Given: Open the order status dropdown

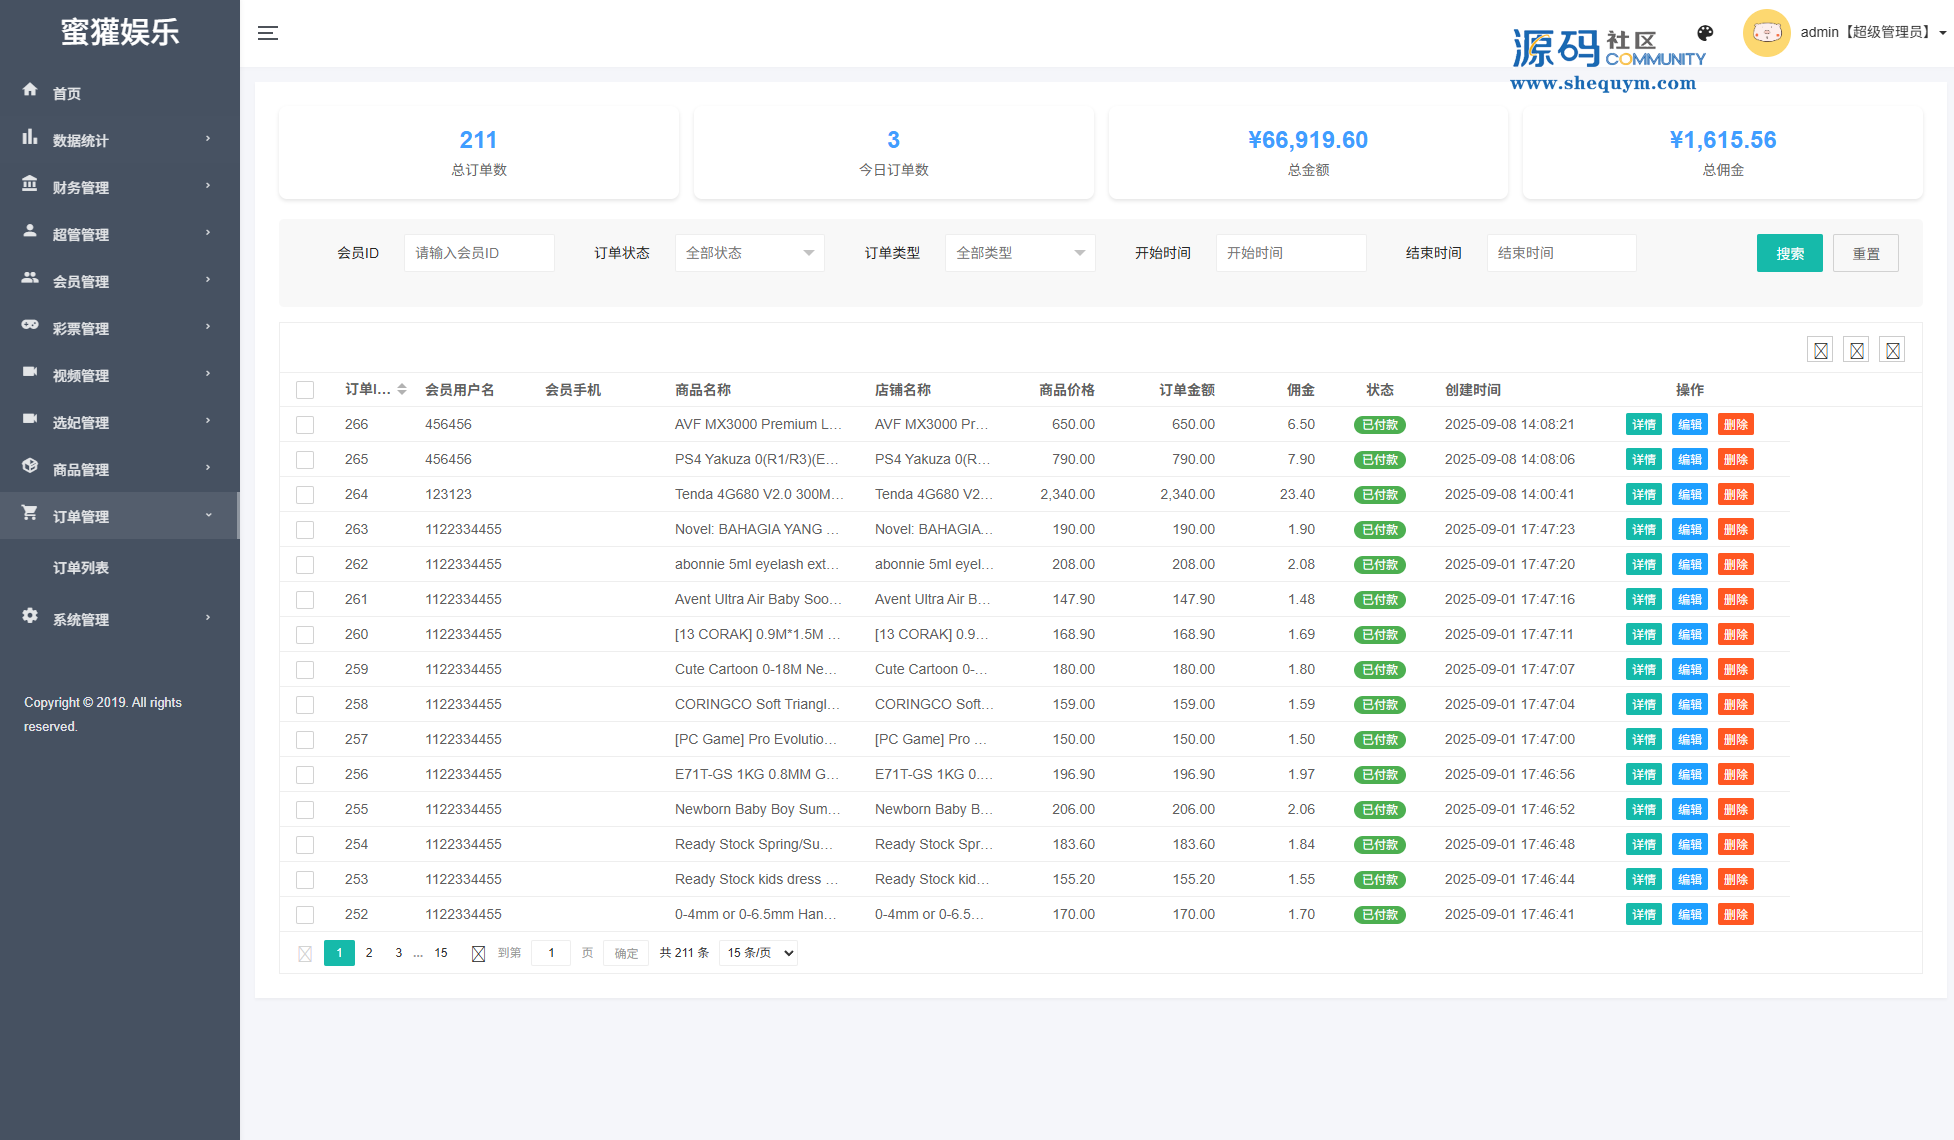Looking at the screenshot, I should [749, 253].
